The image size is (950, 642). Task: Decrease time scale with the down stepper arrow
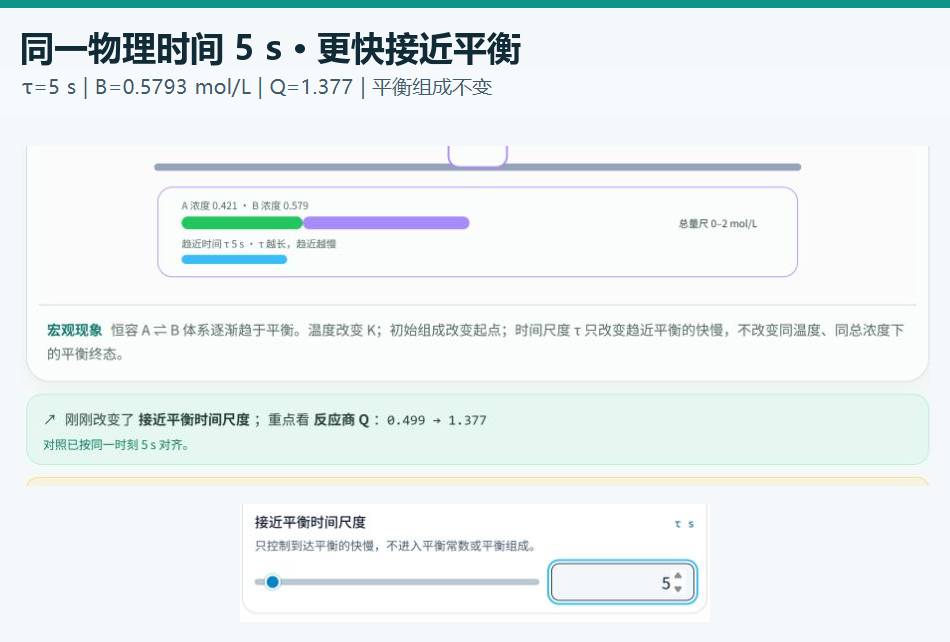click(x=678, y=589)
